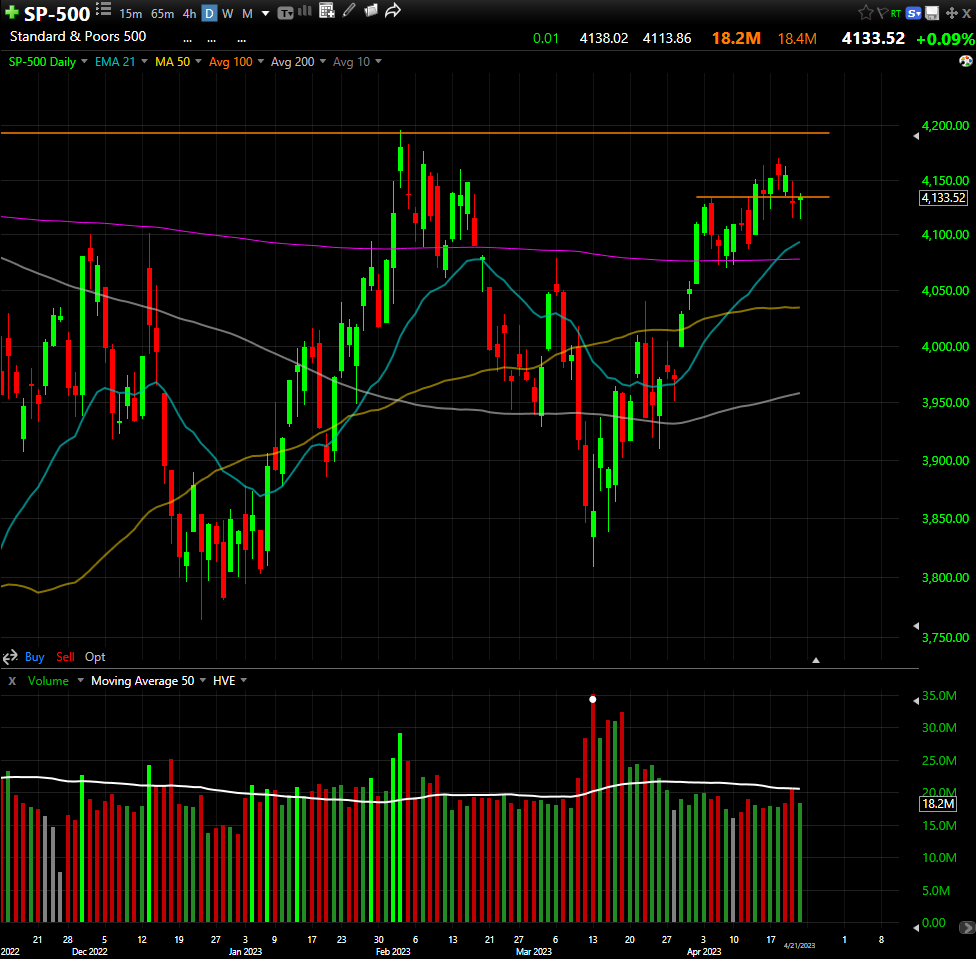Remove volume pane with the X icon
The height and width of the screenshot is (959, 976).
pos(12,681)
